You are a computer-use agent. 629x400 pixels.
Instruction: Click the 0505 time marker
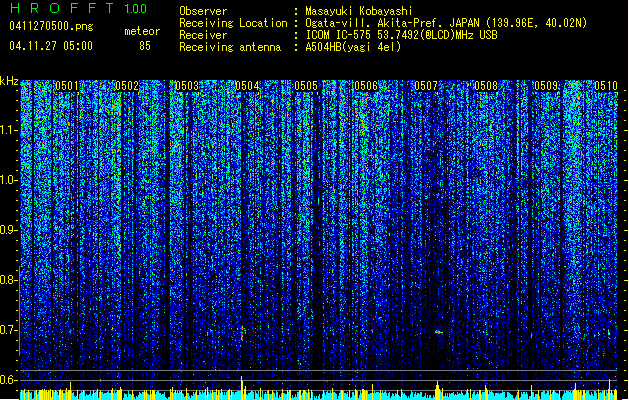pyautogui.click(x=306, y=86)
